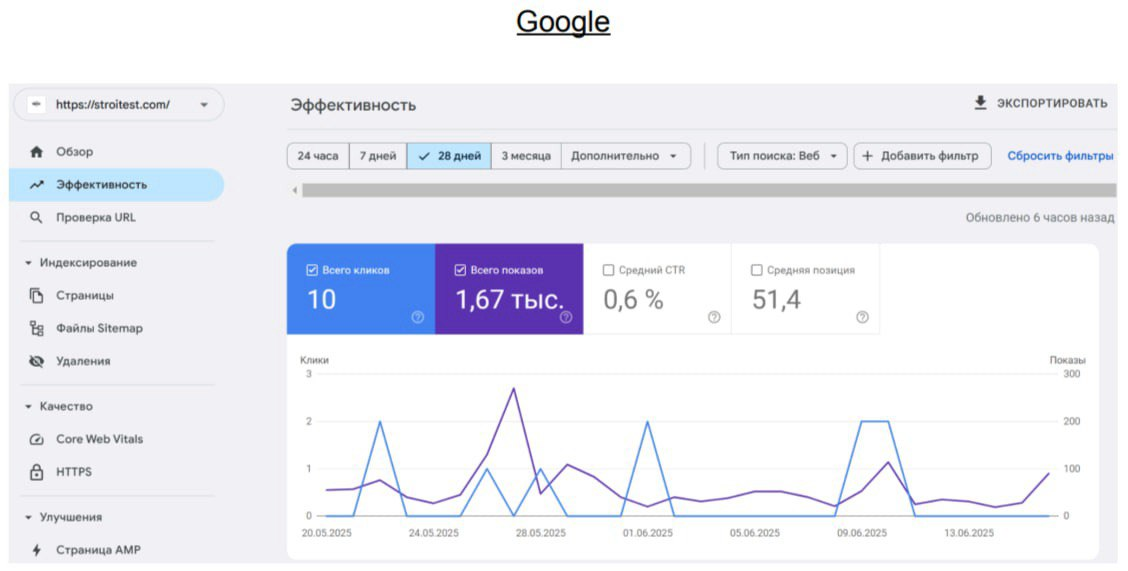
Task: Click the Удаления crossed-eye icon
Action: click(36, 361)
